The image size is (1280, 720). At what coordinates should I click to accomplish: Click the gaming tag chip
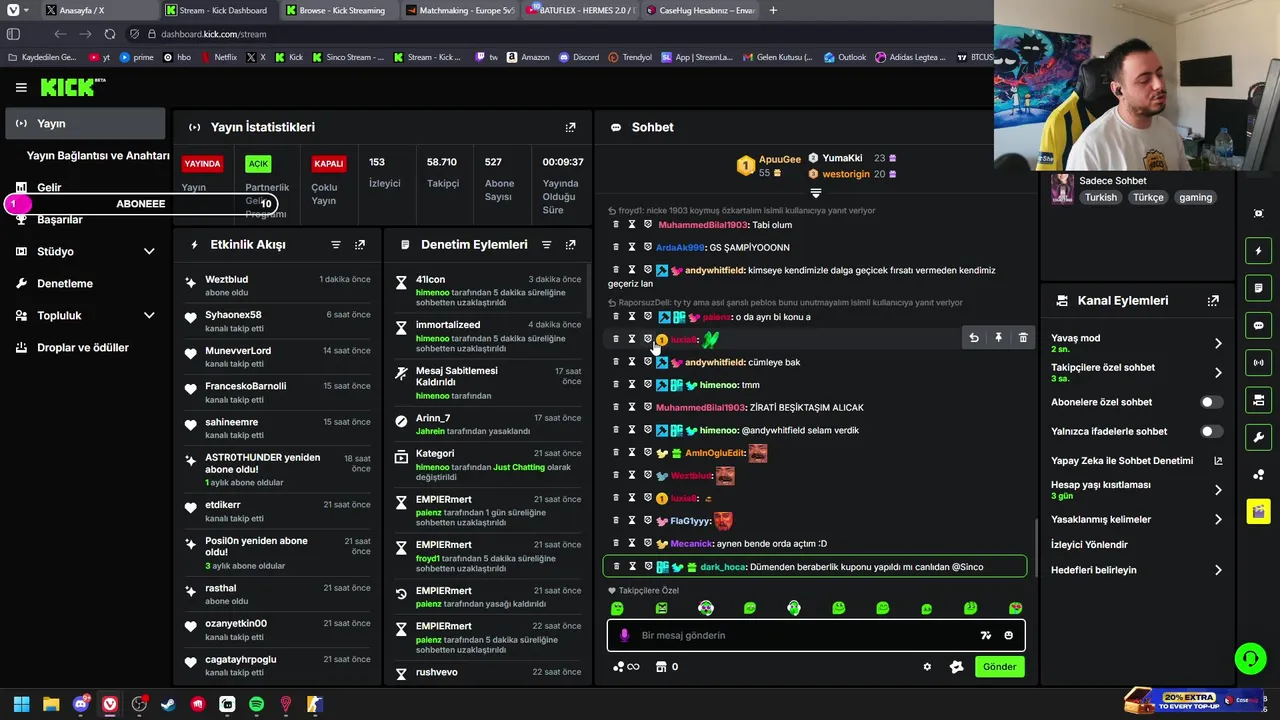(1195, 198)
